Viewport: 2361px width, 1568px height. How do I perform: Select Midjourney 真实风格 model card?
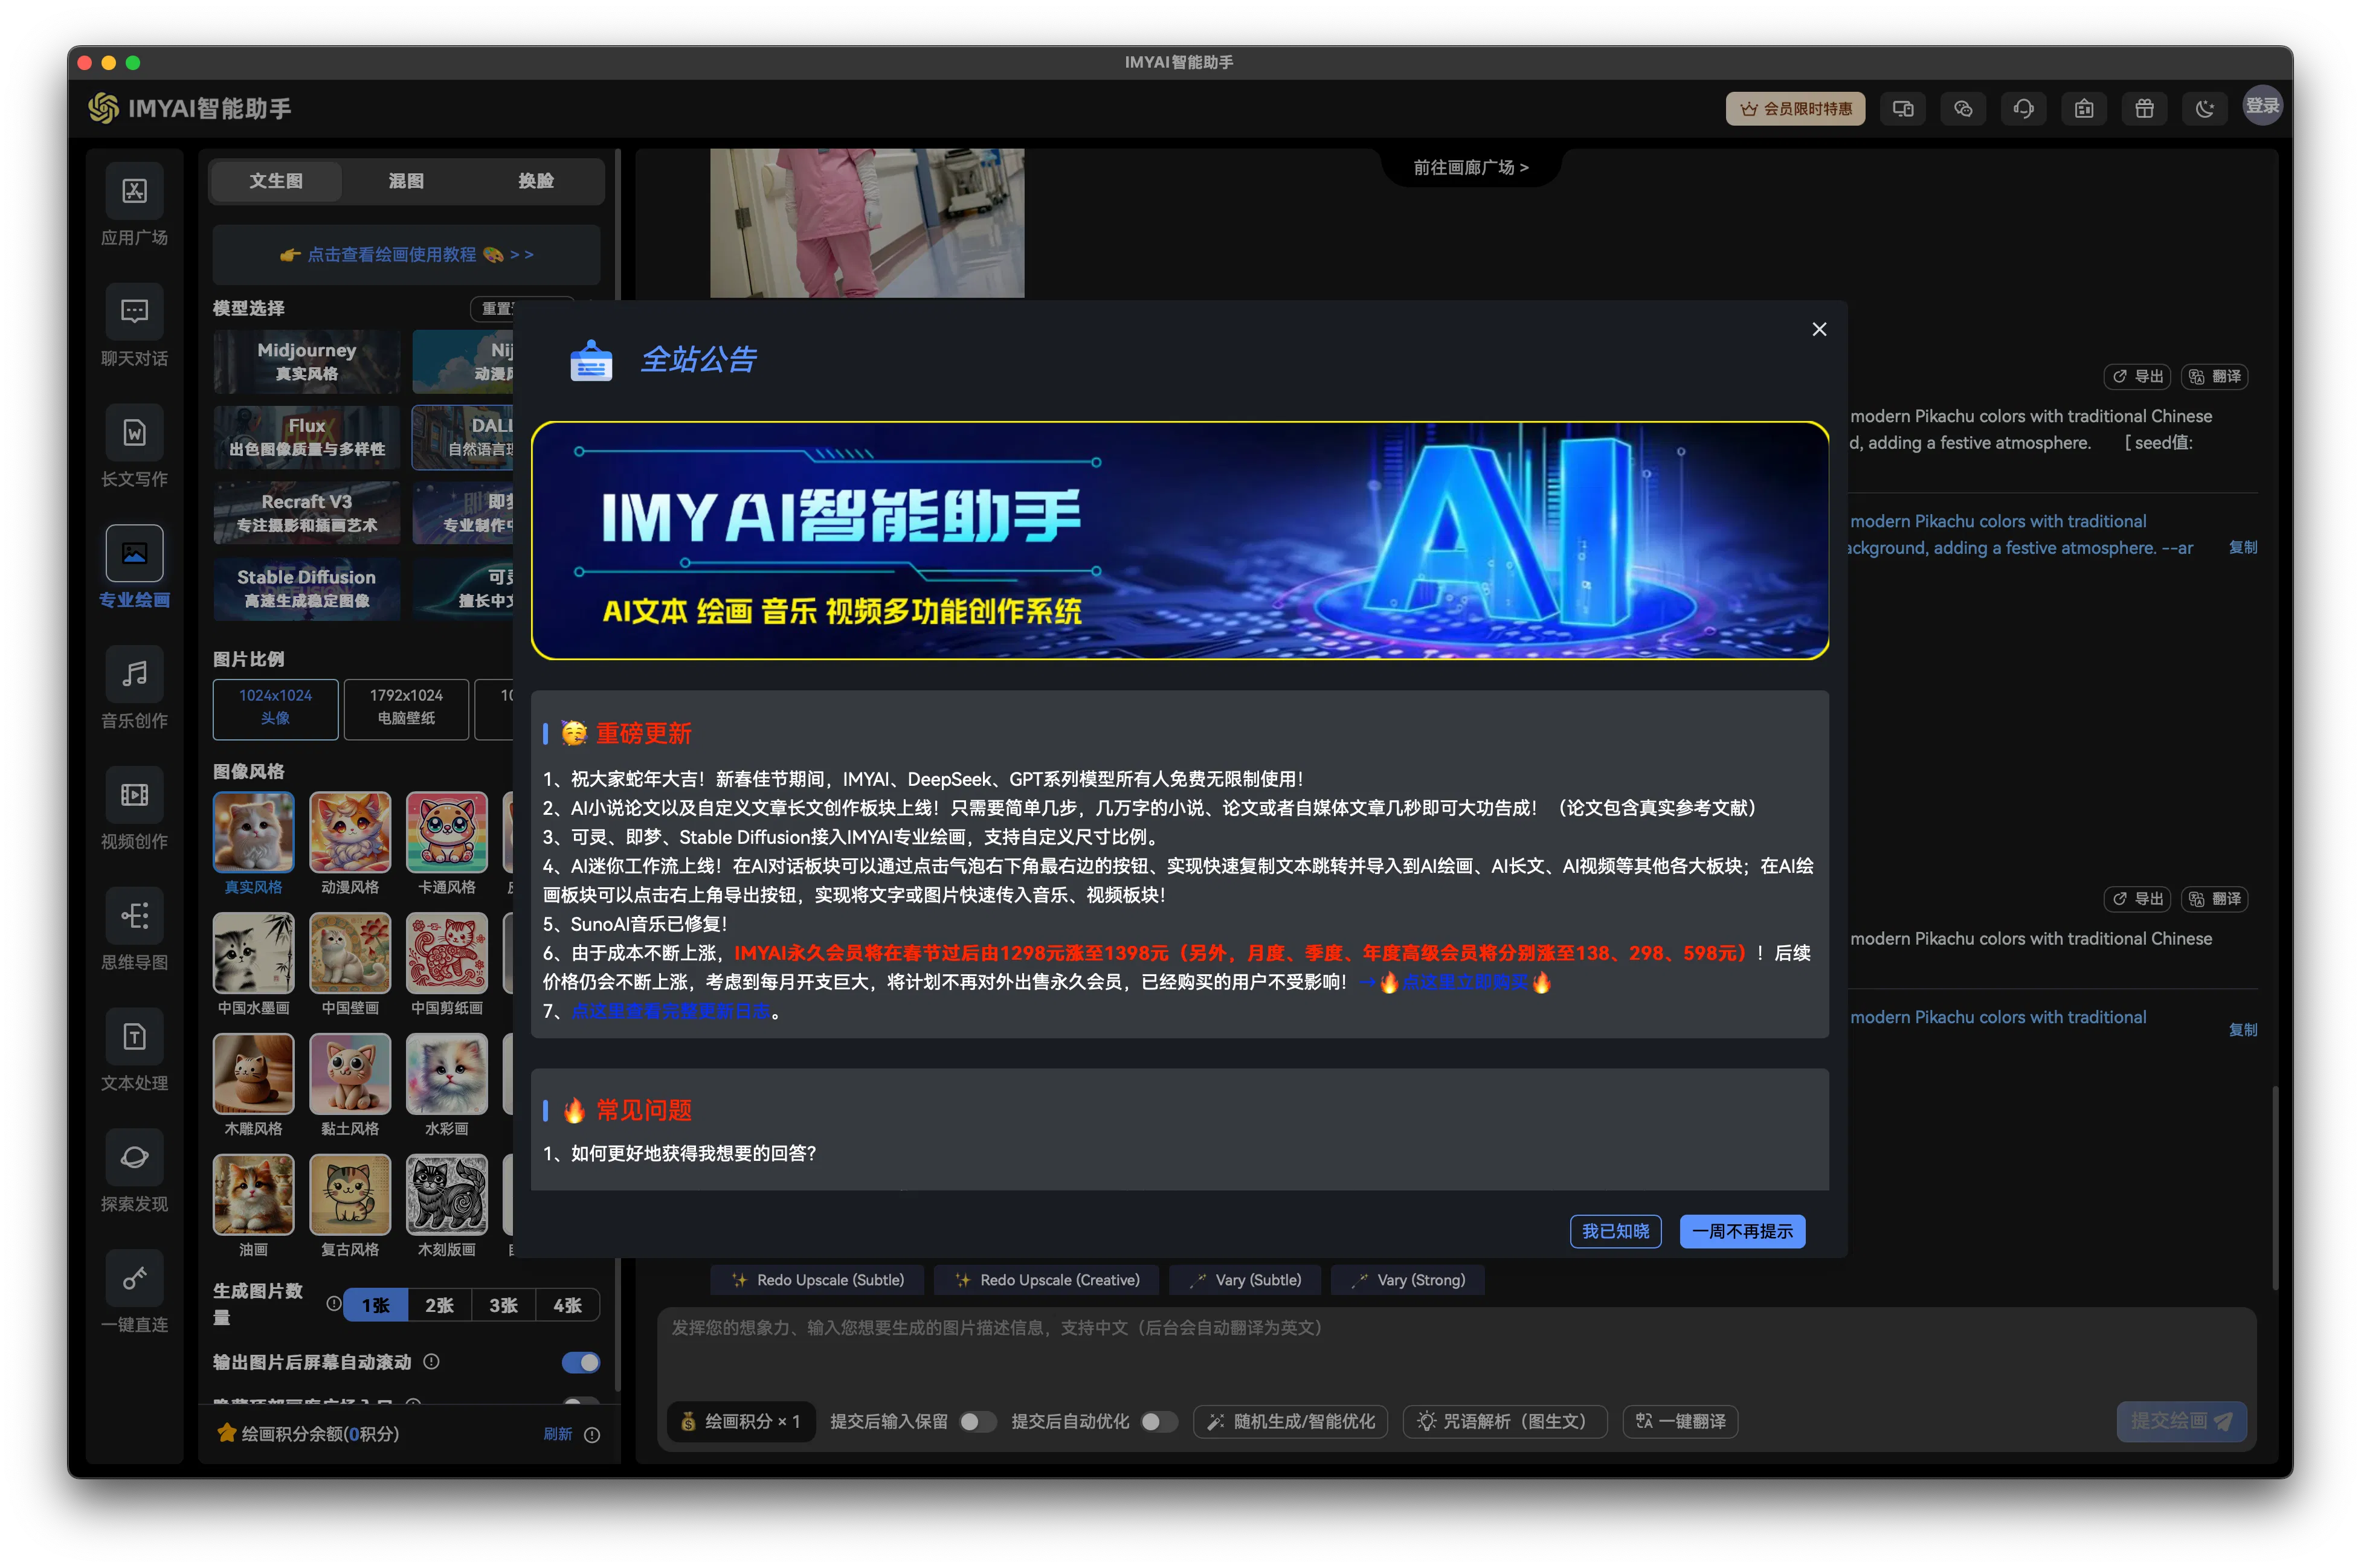point(306,361)
